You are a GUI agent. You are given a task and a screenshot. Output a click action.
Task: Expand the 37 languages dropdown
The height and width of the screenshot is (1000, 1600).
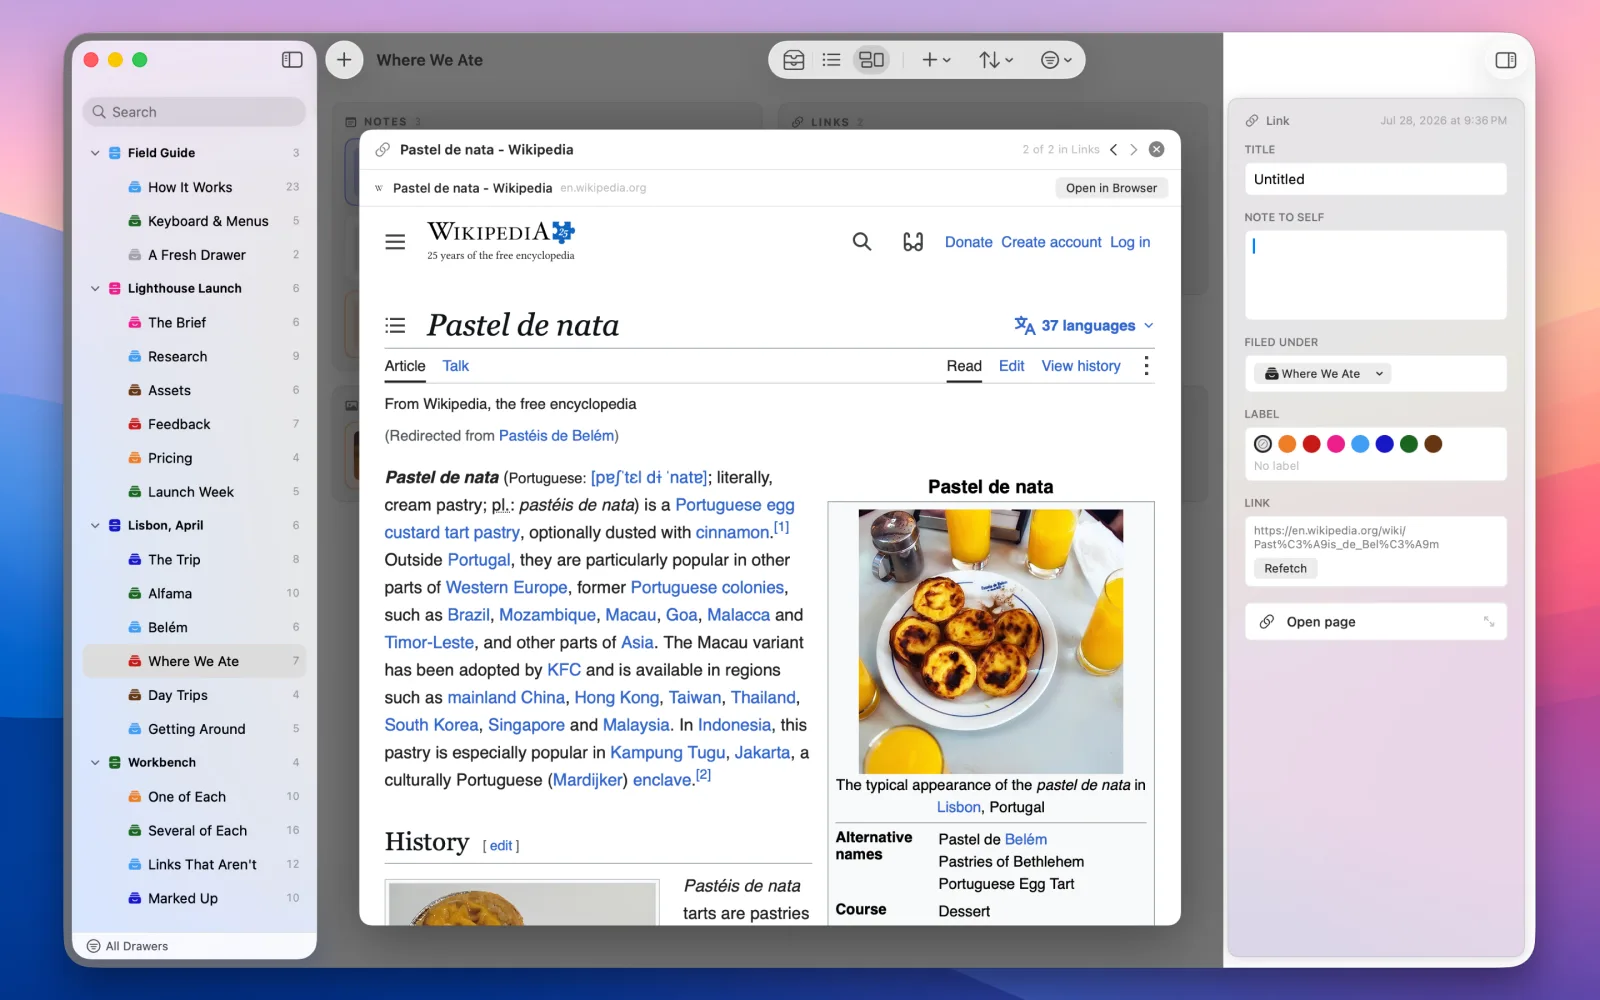[1084, 325]
